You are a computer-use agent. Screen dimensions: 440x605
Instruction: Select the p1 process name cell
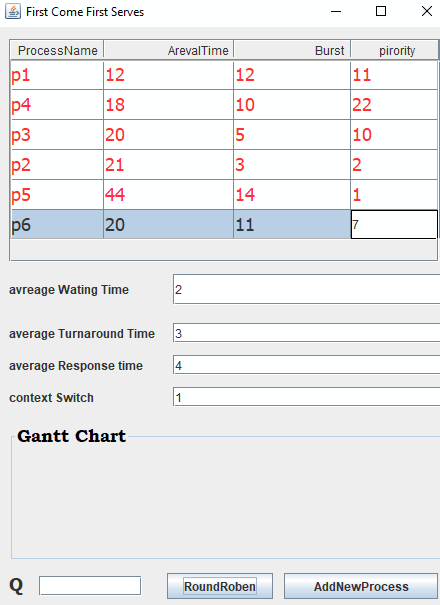57,75
